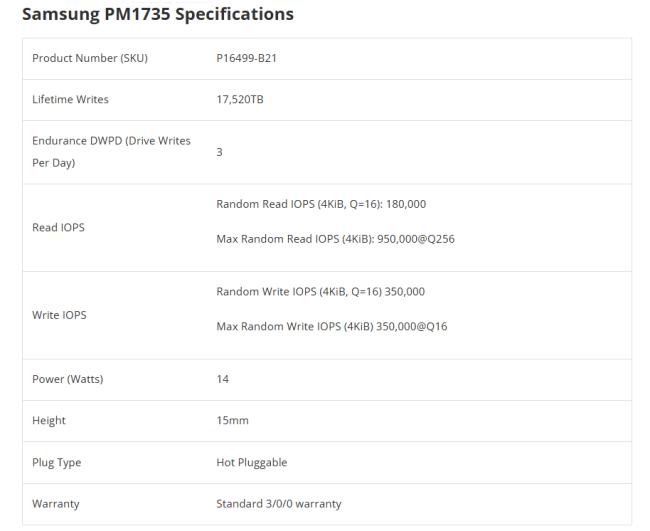Click the DWPD value 3
Image resolution: width=650 pixels, height=531 pixels.
(219, 152)
